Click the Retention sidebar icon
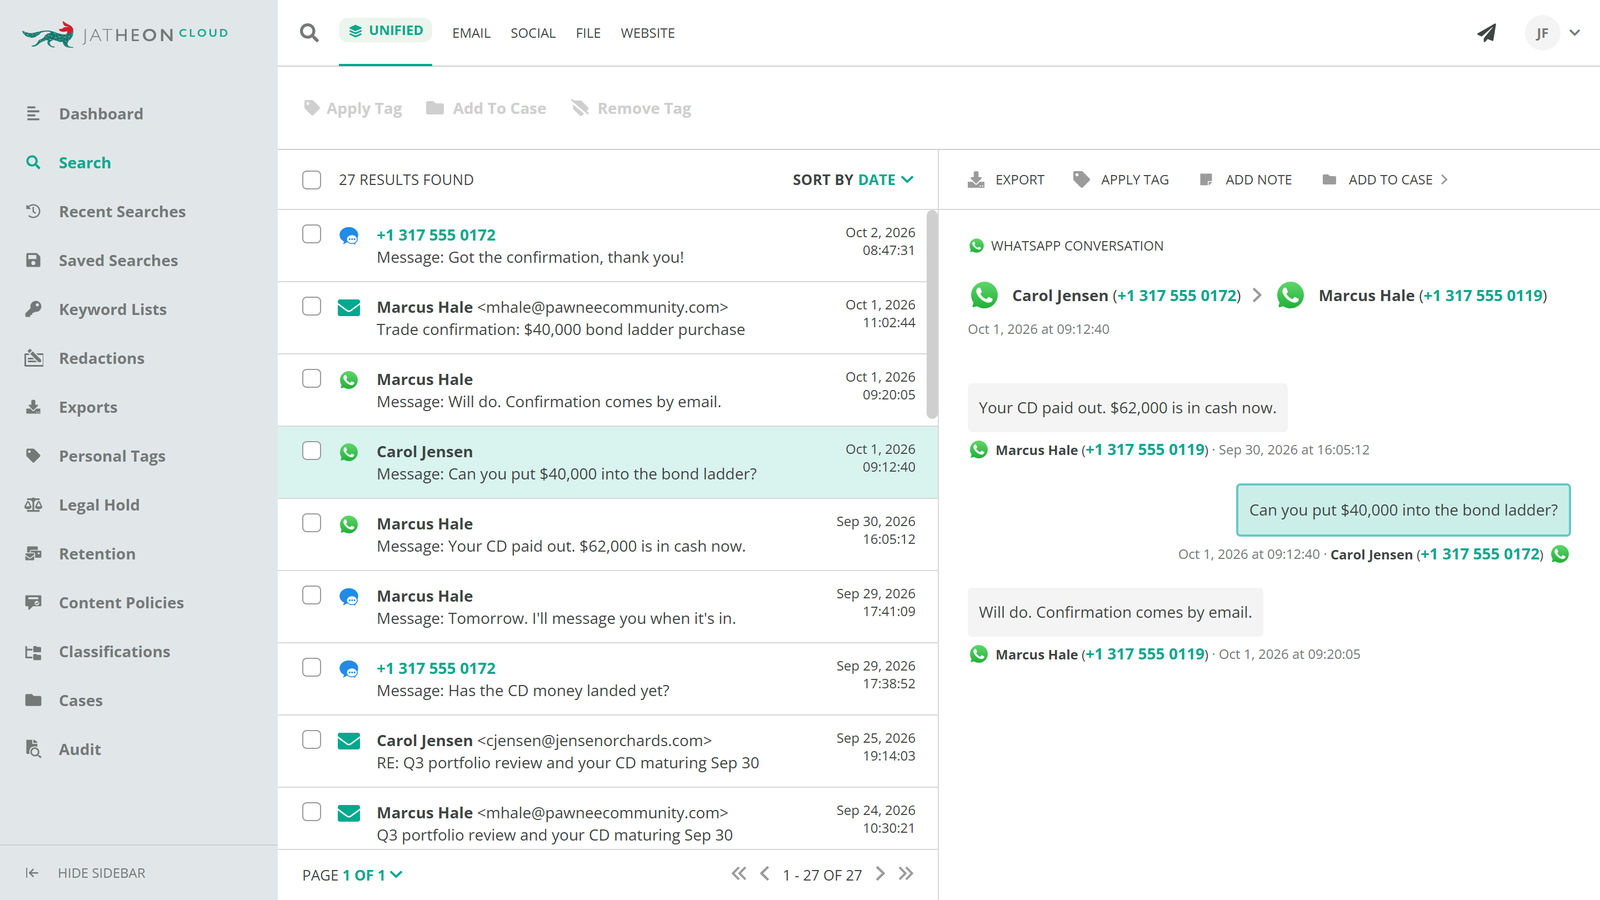Screen dimensions: 1600x900 (x=33, y=554)
